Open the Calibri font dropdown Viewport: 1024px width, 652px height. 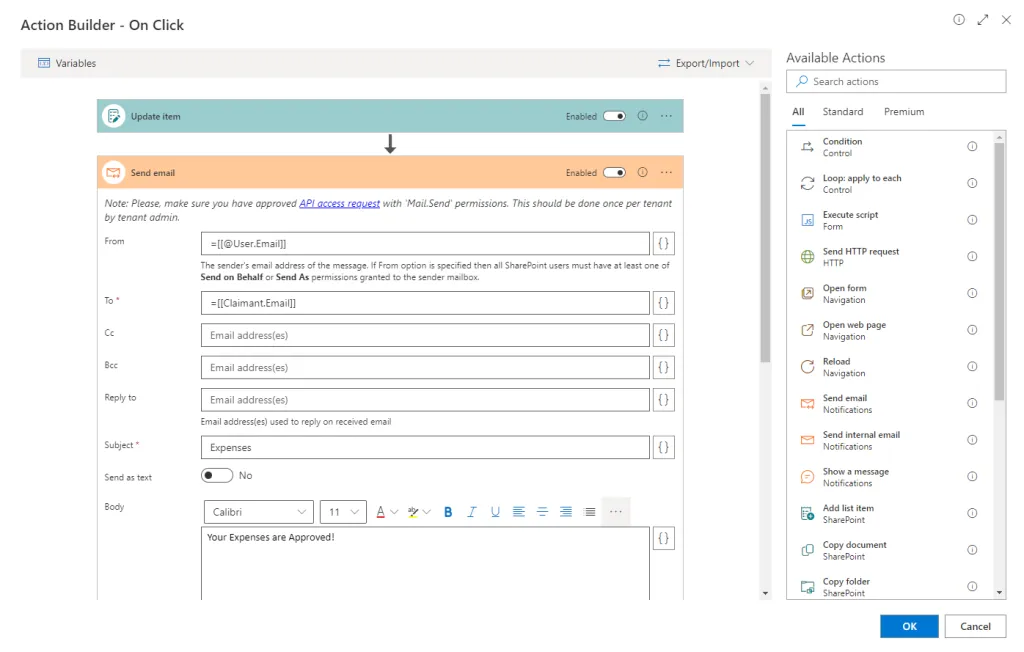pos(258,512)
